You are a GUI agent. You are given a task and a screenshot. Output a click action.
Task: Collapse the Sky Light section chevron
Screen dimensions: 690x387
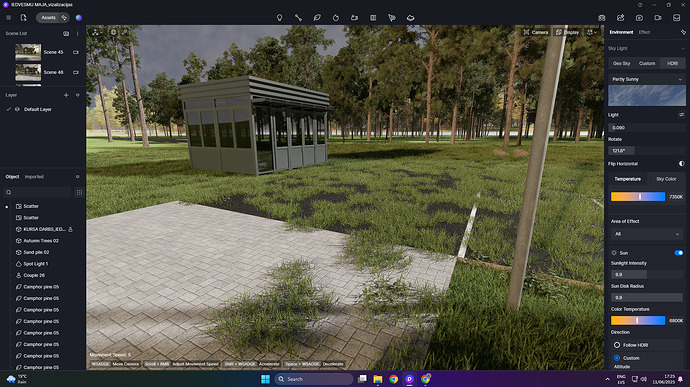(683, 48)
